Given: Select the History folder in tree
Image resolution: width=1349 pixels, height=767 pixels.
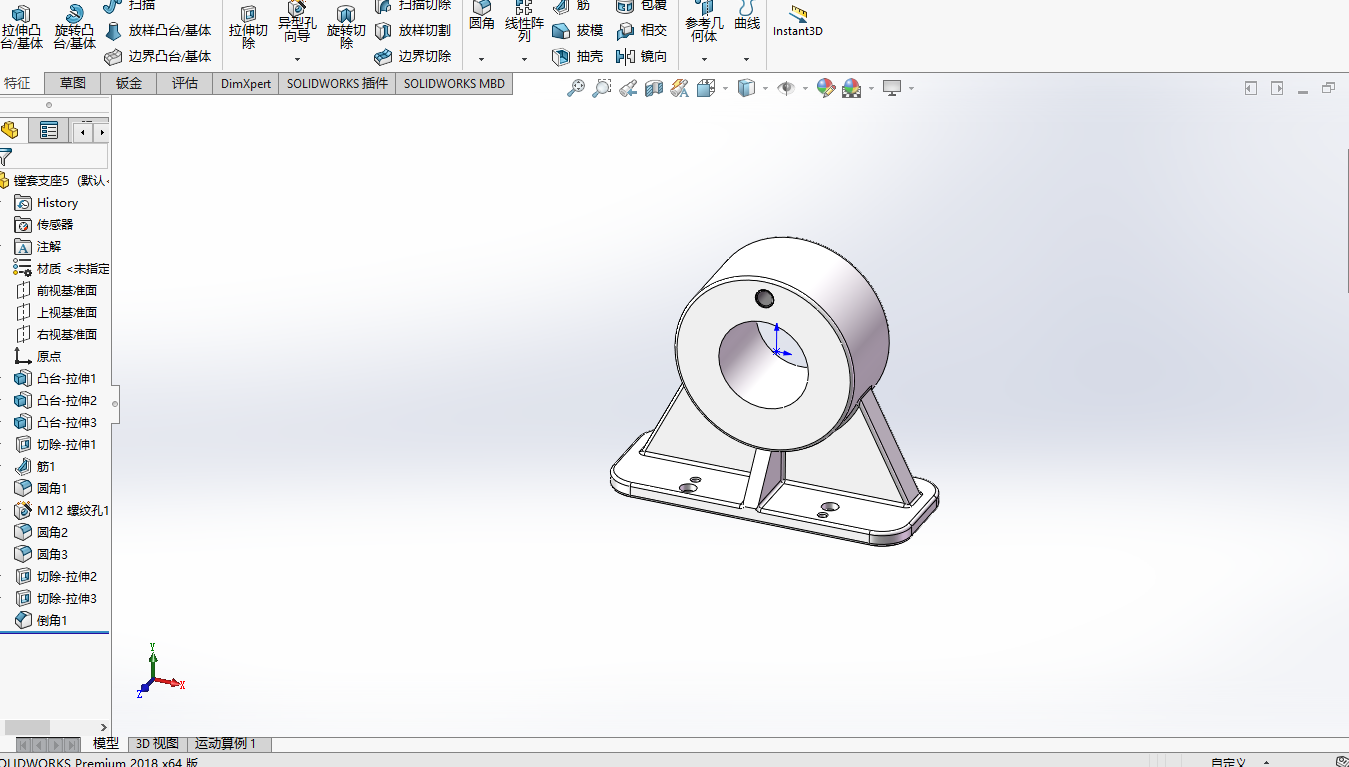Looking at the screenshot, I should (x=46, y=203).
